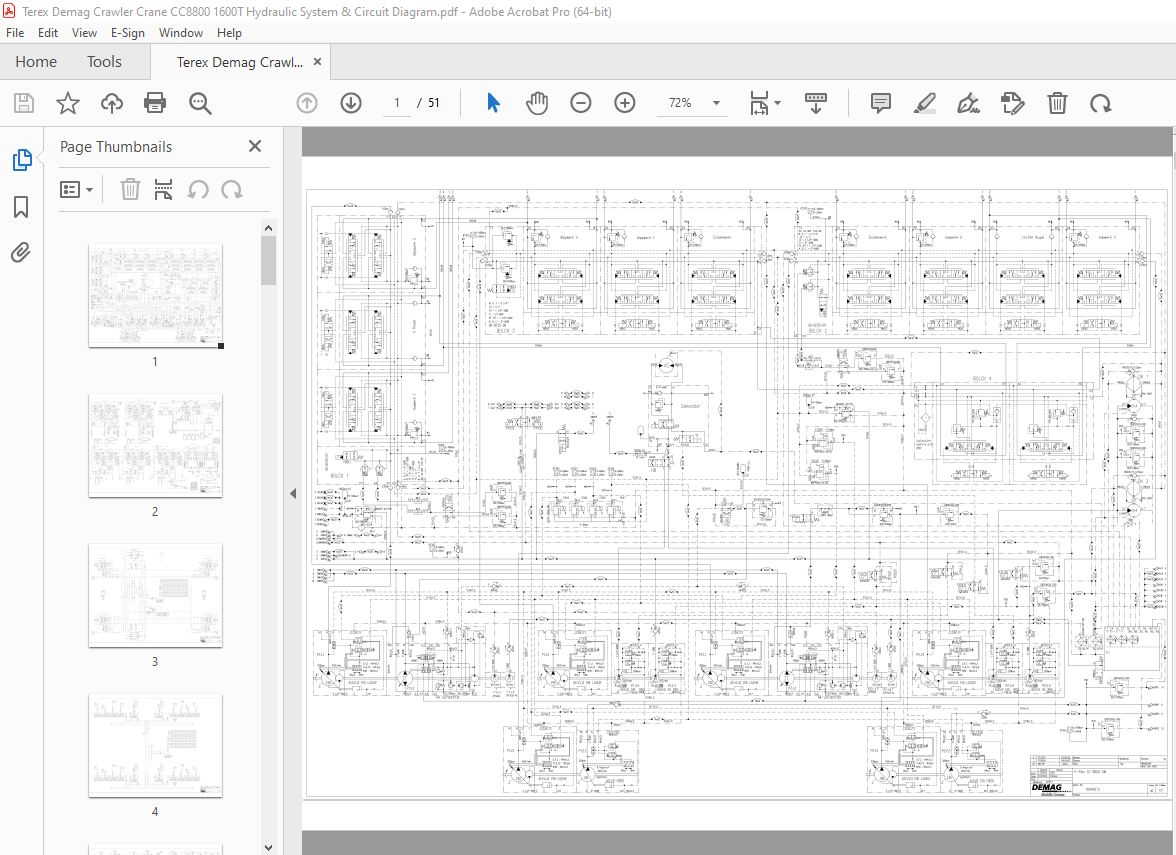Open the Fill & Sign pen tool
Screen dimensions: 1176x855
[x=968, y=103]
